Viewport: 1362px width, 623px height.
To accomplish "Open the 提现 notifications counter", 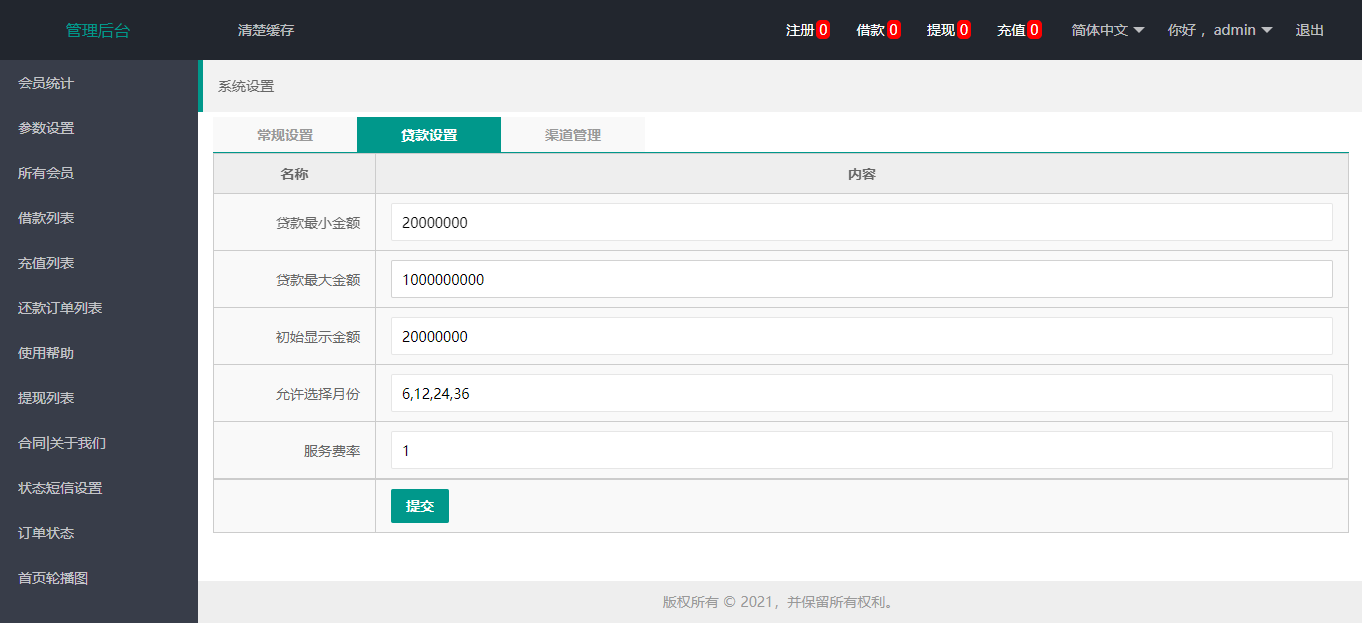I will coord(949,30).
